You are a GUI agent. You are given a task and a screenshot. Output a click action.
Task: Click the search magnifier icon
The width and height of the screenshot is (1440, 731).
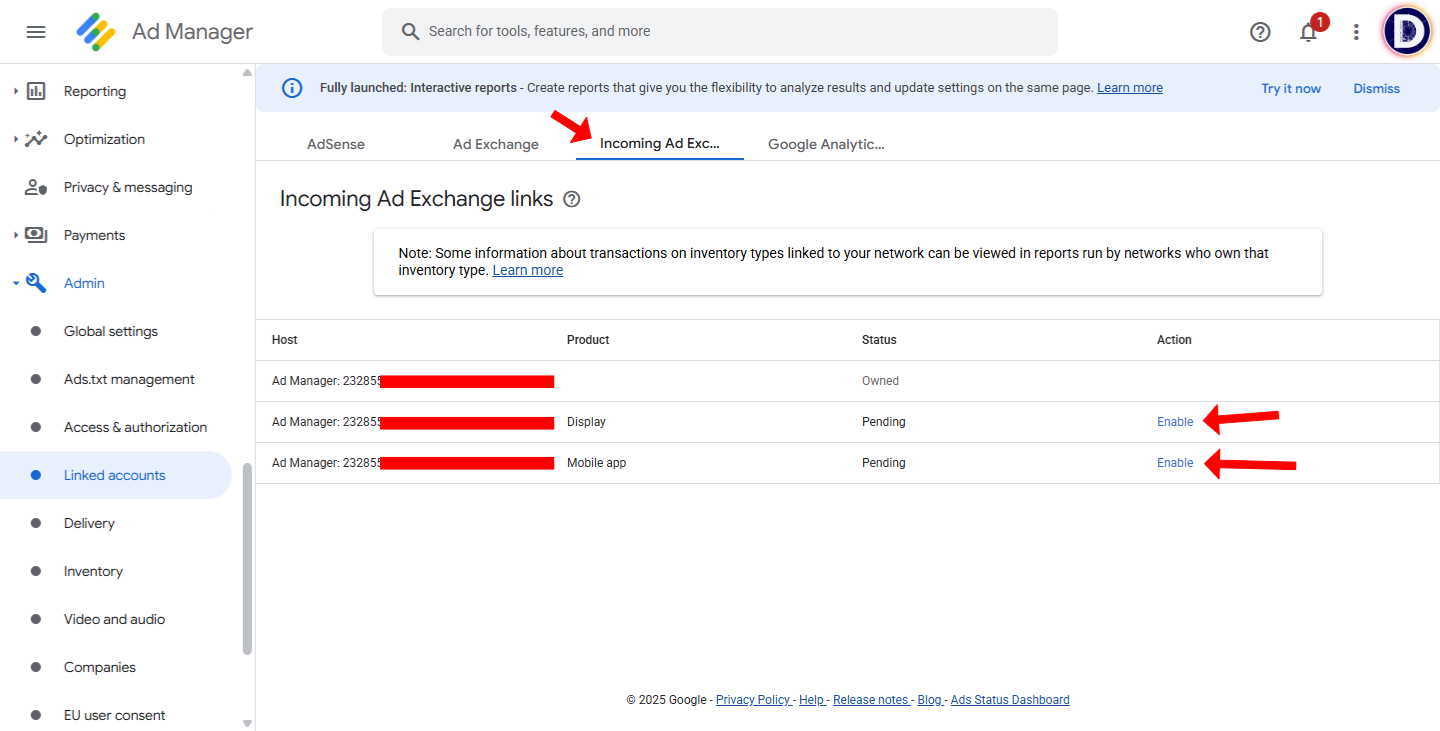(x=410, y=32)
